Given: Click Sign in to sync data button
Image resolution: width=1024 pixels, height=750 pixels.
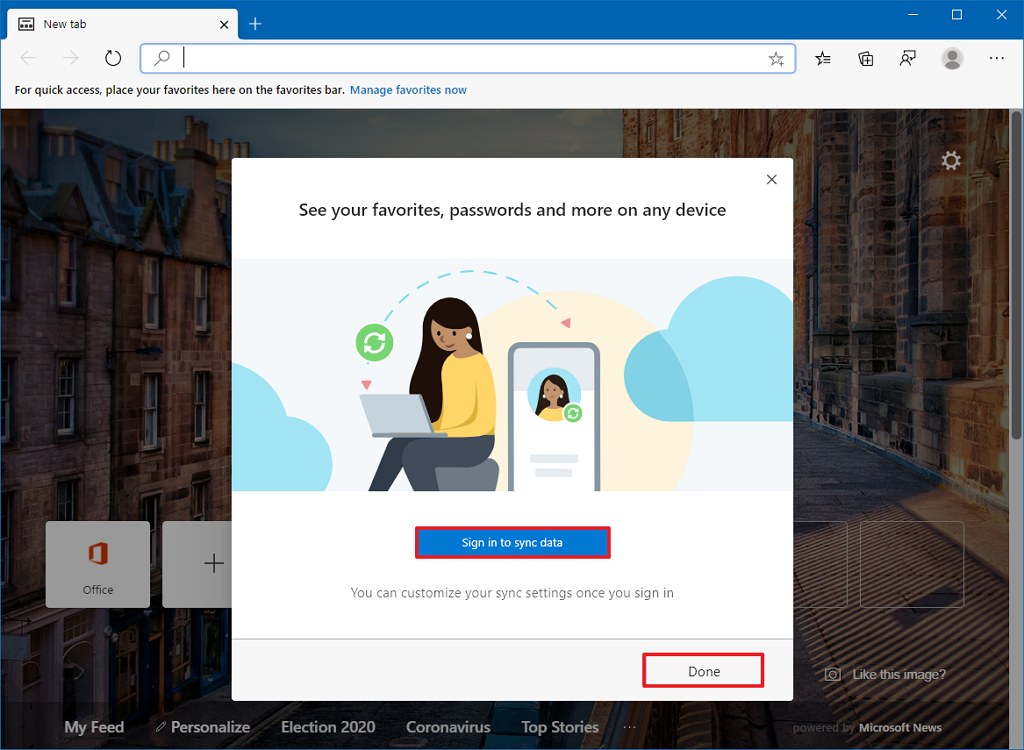Looking at the screenshot, I should [512, 542].
